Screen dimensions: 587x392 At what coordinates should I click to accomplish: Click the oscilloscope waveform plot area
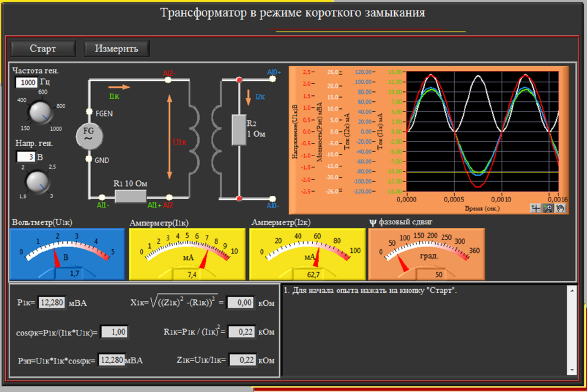click(483, 131)
